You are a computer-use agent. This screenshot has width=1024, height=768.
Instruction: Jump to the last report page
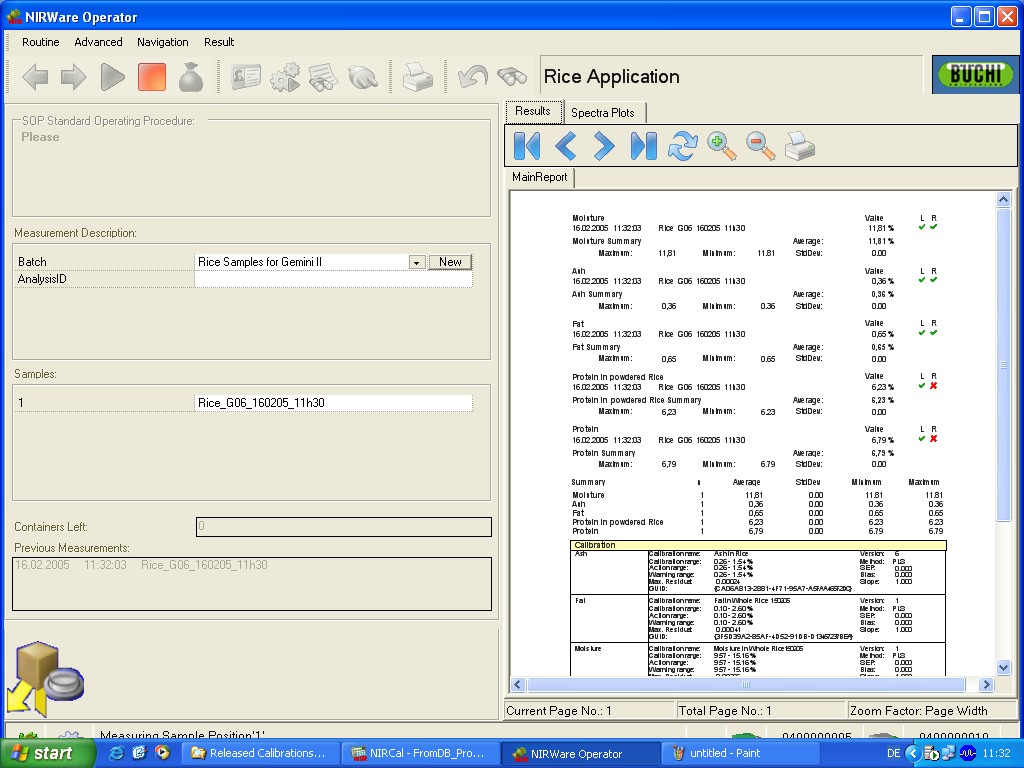click(x=643, y=146)
